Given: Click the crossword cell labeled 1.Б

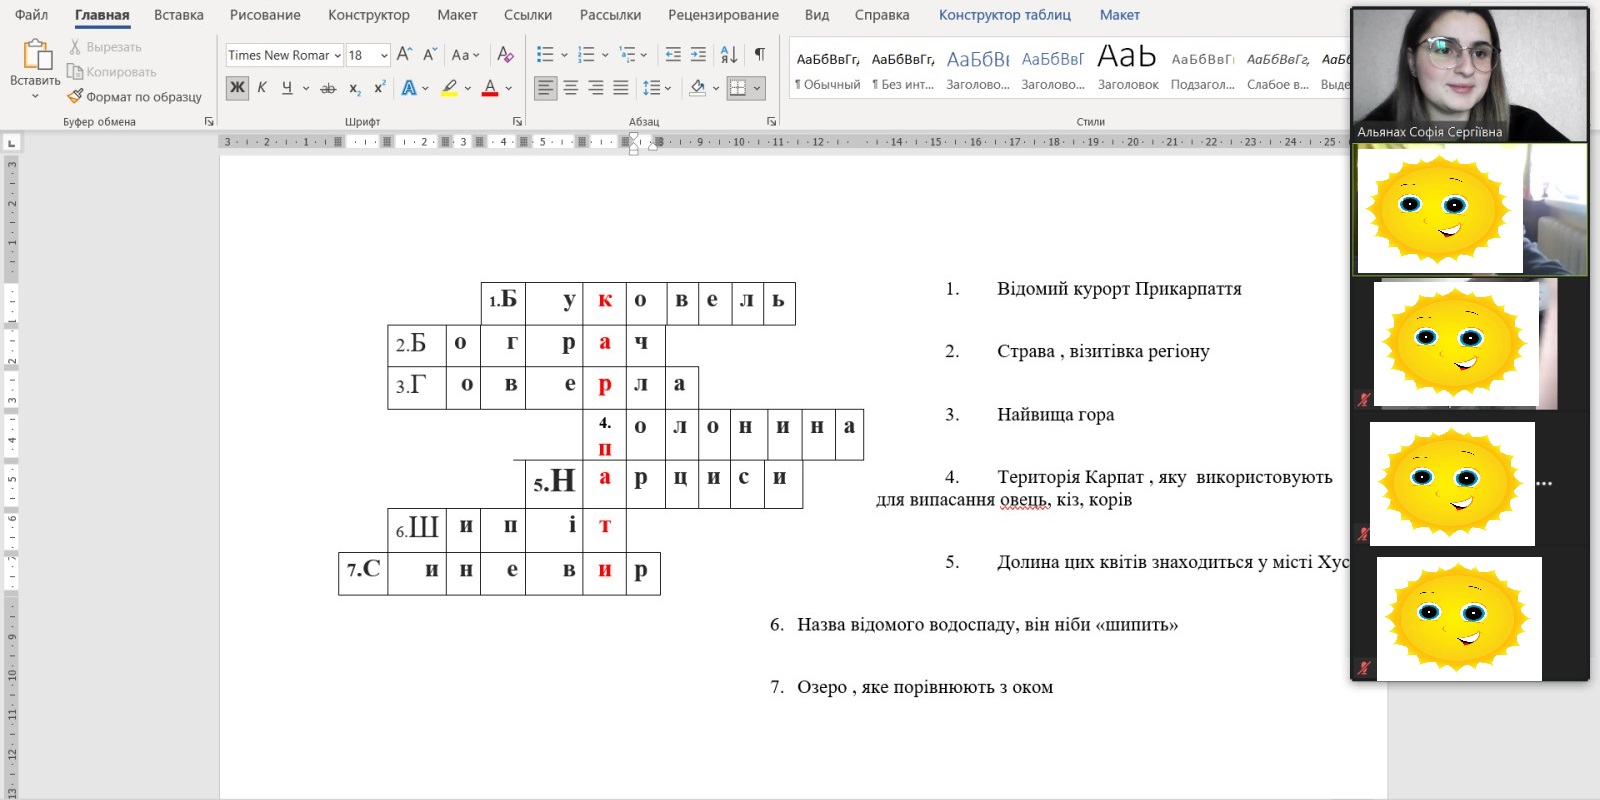Looking at the screenshot, I should (503, 303).
